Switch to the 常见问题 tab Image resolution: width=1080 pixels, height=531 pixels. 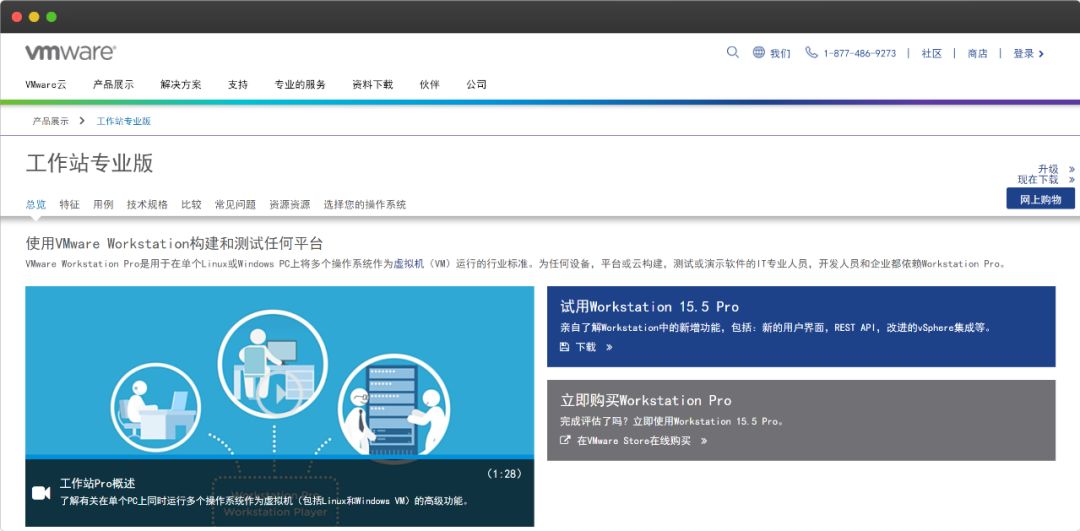pyautogui.click(x=236, y=205)
